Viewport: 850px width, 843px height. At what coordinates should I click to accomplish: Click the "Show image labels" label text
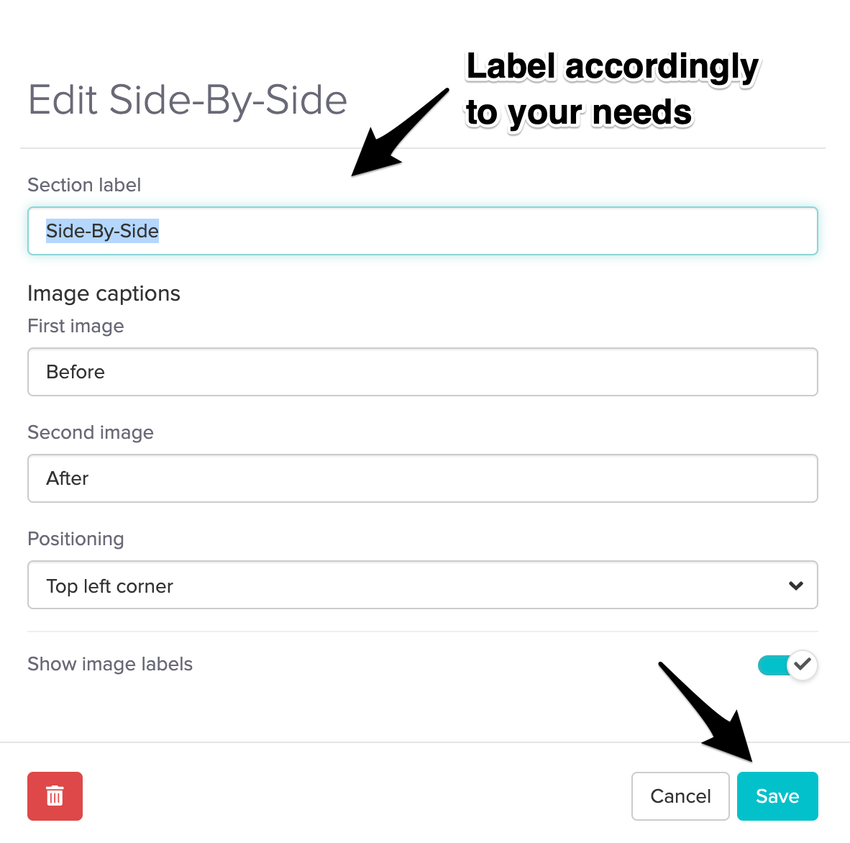(110, 664)
